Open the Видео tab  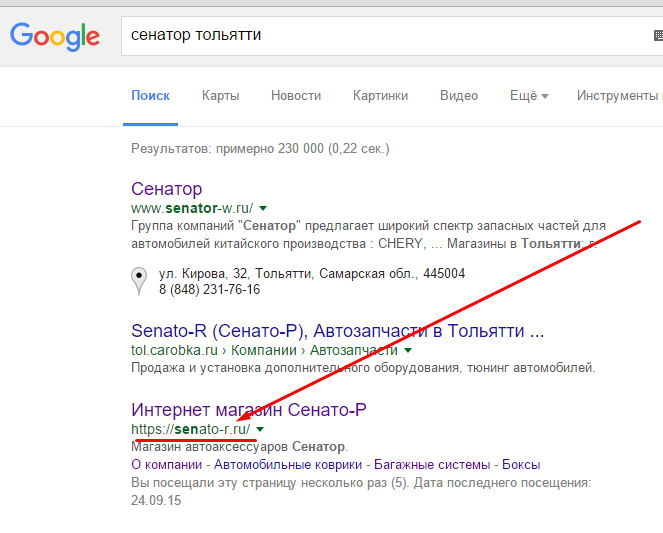click(x=459, y=96)
